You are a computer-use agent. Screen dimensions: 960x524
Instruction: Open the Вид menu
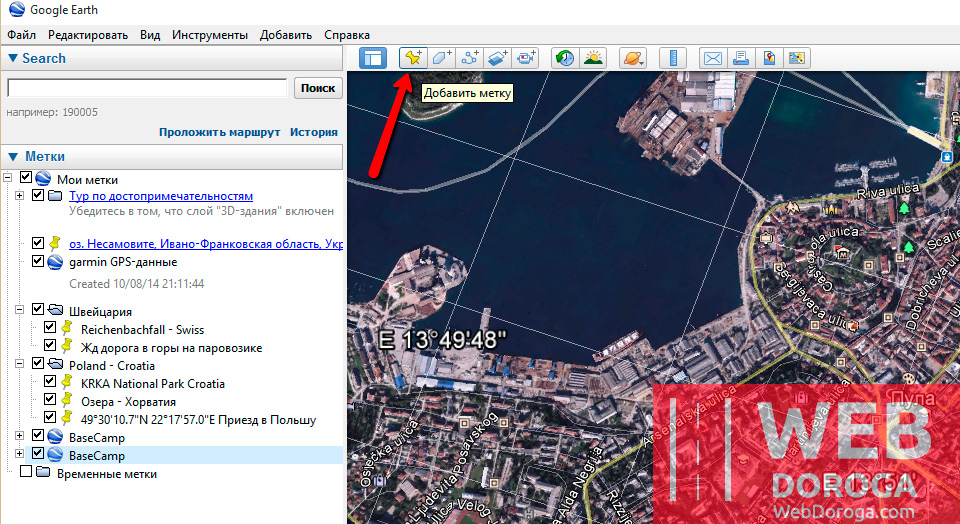tap(150, 35)
